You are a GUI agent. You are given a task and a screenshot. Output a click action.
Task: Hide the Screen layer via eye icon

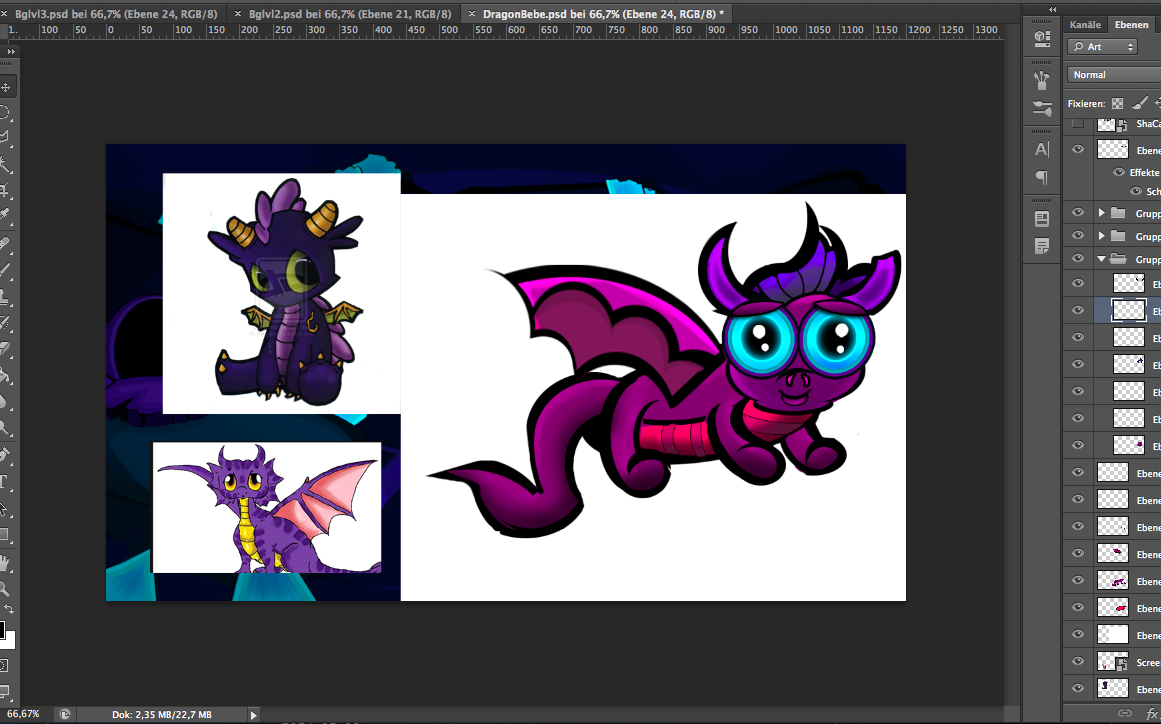pos(1078,662)
